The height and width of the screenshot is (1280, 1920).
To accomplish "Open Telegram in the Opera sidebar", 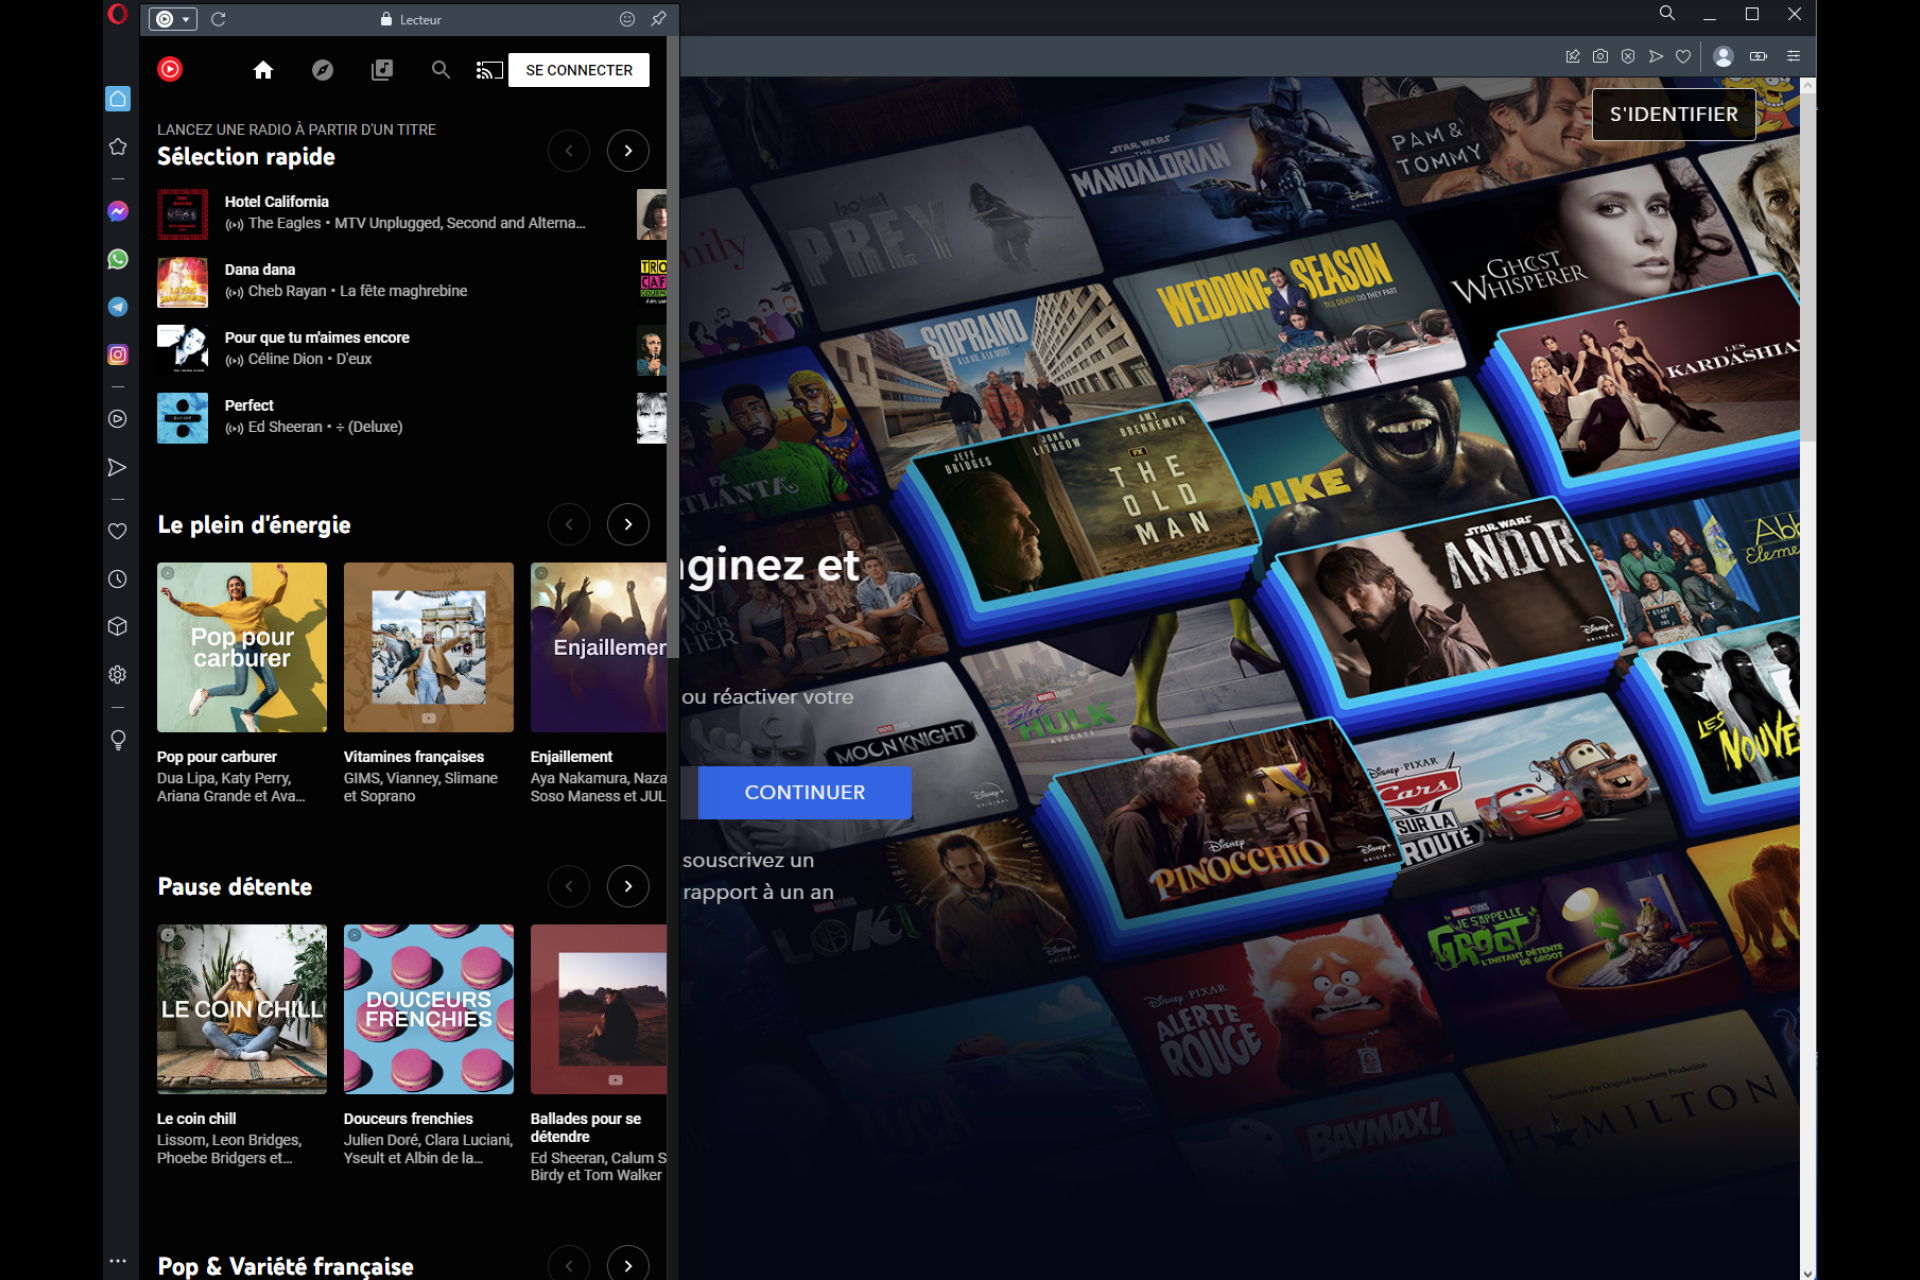I will 117,307.
